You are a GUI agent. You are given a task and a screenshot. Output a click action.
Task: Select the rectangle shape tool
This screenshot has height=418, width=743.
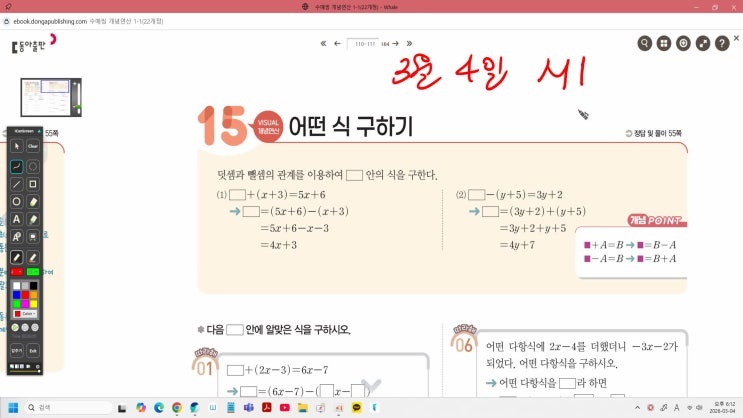[x=33, y=184]
